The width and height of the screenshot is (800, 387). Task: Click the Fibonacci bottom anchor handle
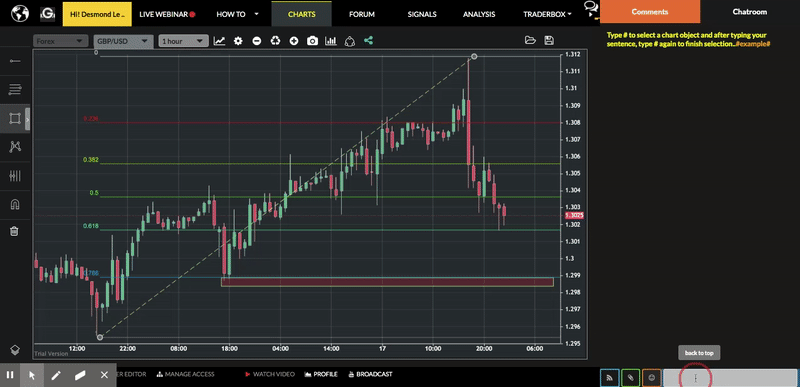click(x=100, y=337)
